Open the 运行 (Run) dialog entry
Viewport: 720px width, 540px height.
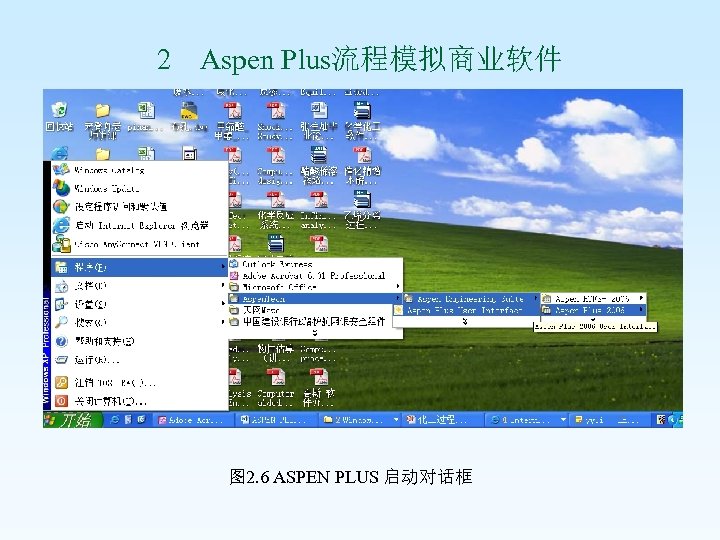click(140, 360)
